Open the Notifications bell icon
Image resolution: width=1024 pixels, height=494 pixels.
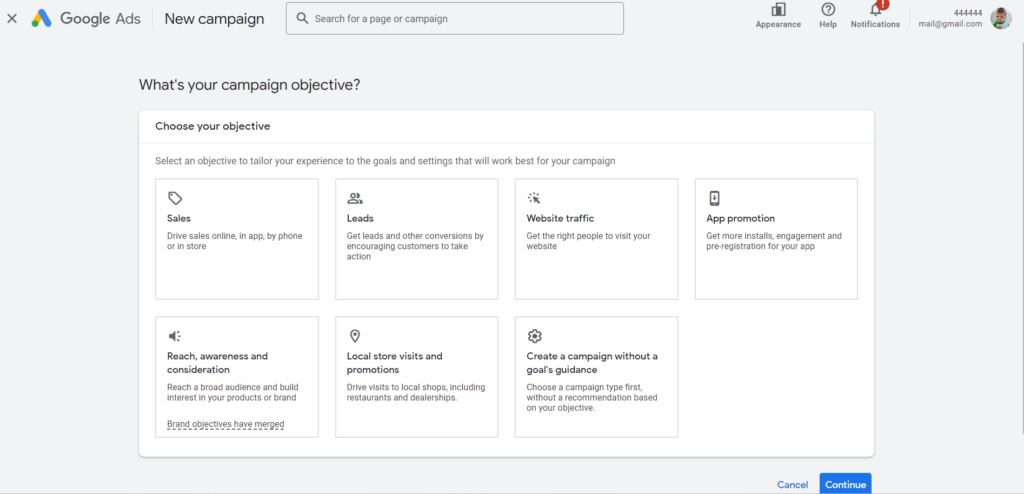875,10
